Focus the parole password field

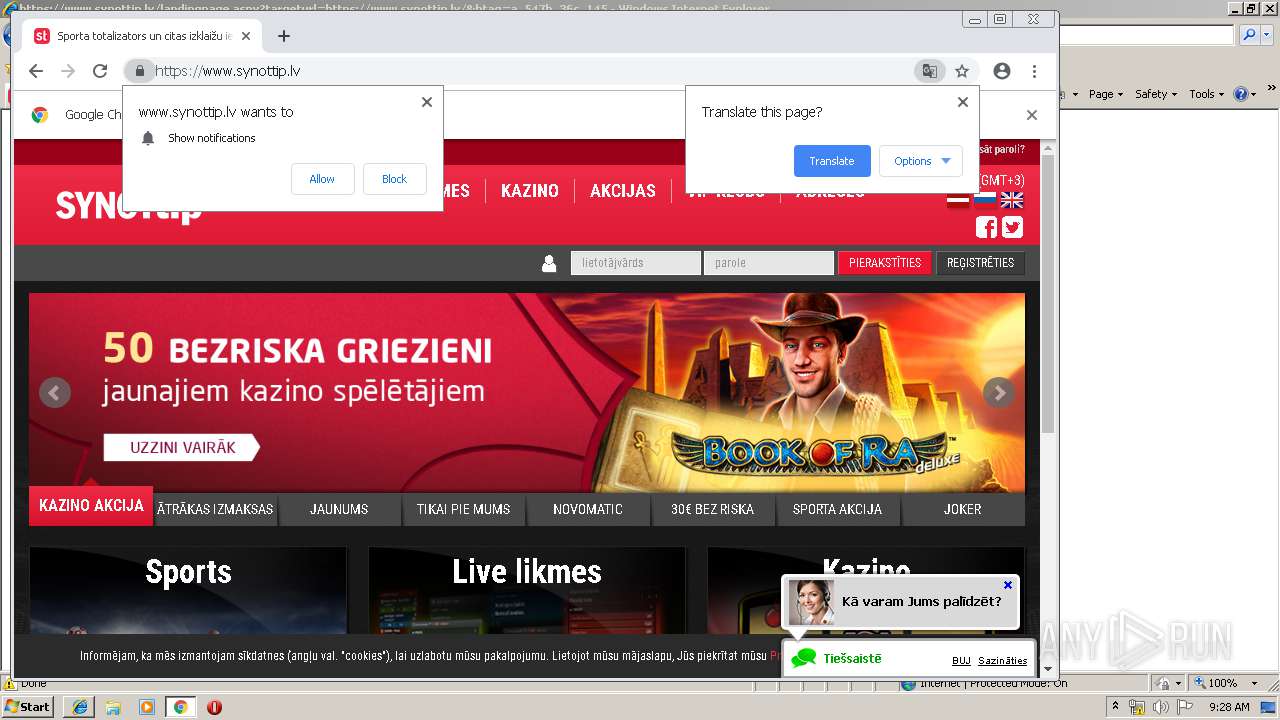click(769, 263)
